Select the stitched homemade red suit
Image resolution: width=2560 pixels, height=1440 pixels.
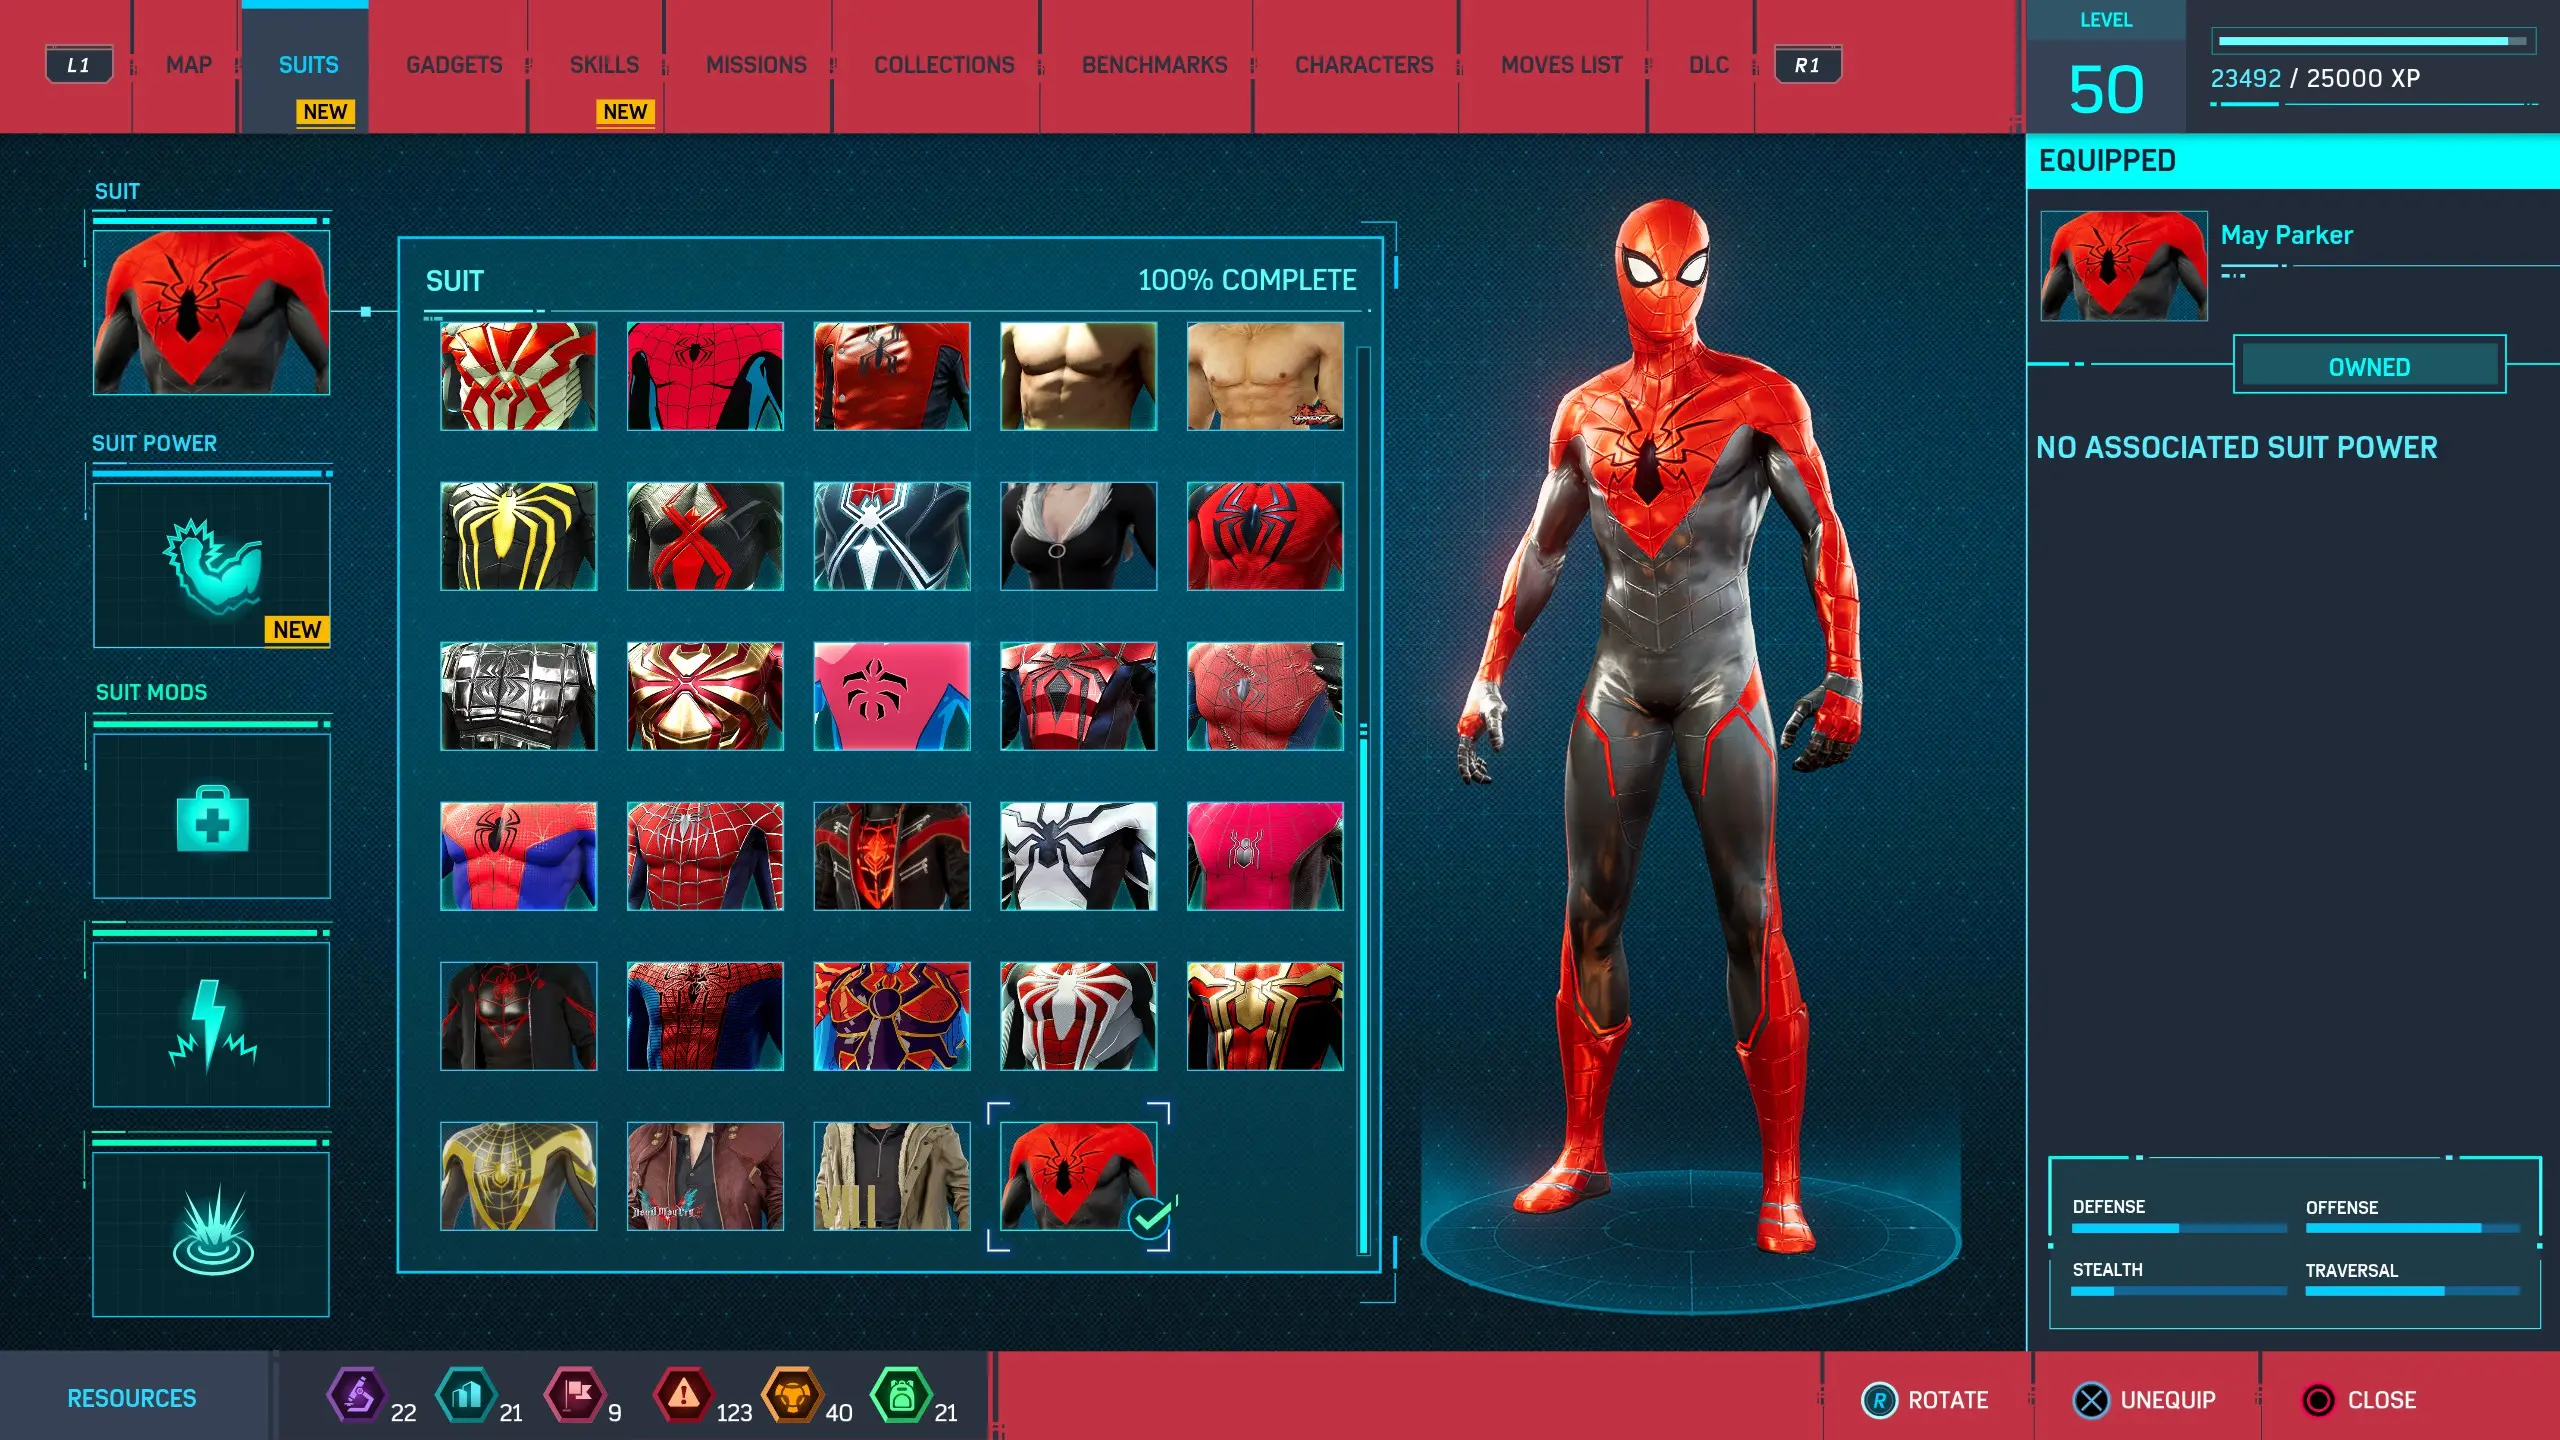tap(1265, 696)
